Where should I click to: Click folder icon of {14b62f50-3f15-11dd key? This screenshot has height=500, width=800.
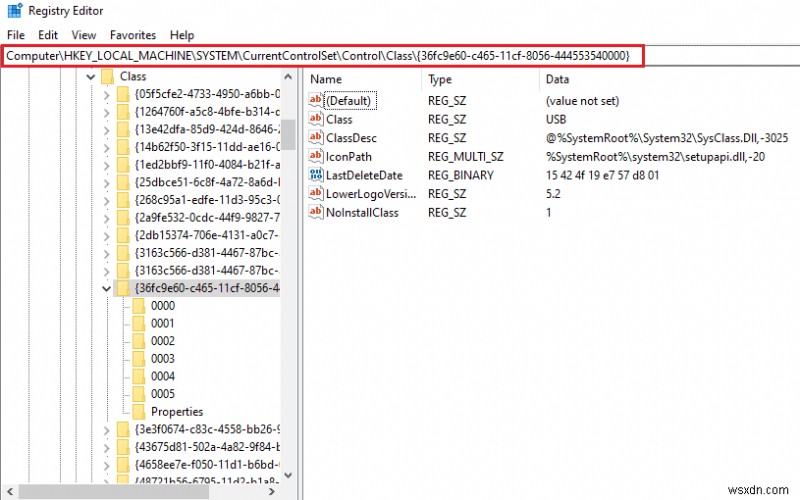[123, 147]
